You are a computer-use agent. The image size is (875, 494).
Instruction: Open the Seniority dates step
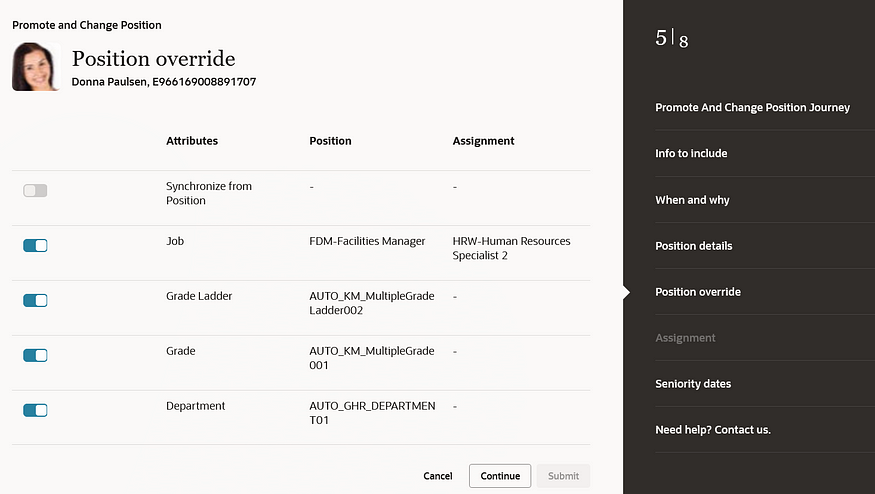click(x=693, y=384)
